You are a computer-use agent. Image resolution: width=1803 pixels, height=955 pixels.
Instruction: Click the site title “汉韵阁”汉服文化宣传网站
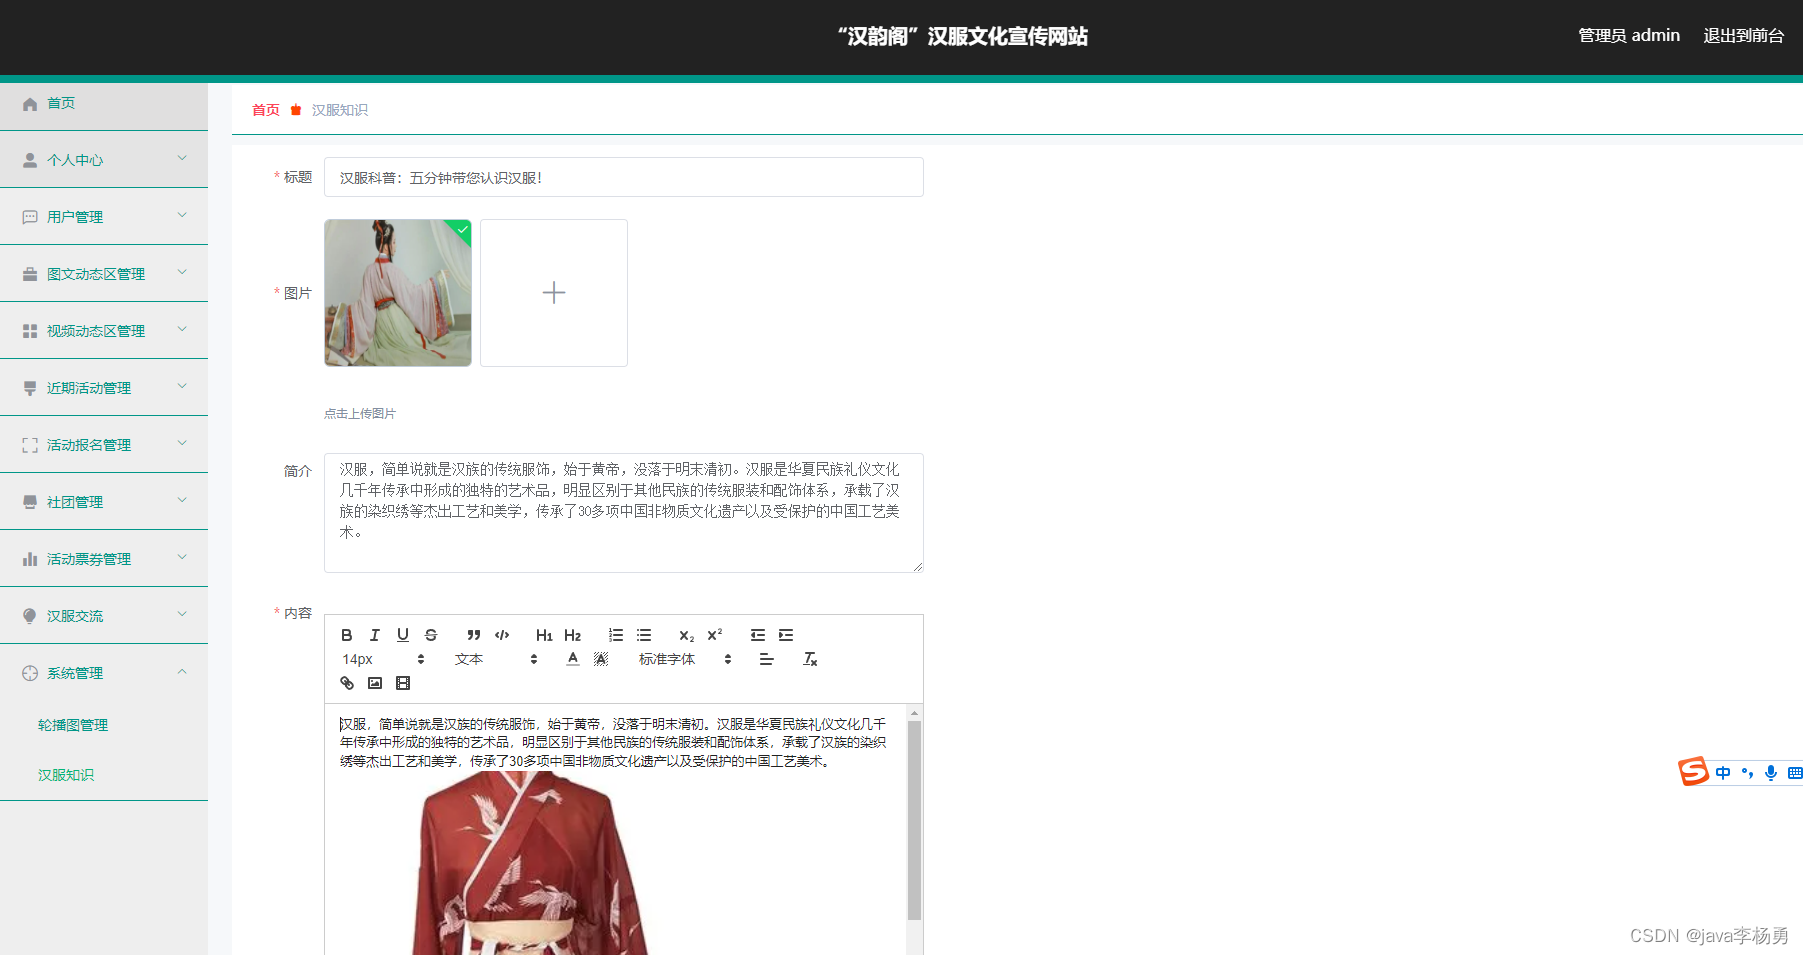click(x=963, y=36)
